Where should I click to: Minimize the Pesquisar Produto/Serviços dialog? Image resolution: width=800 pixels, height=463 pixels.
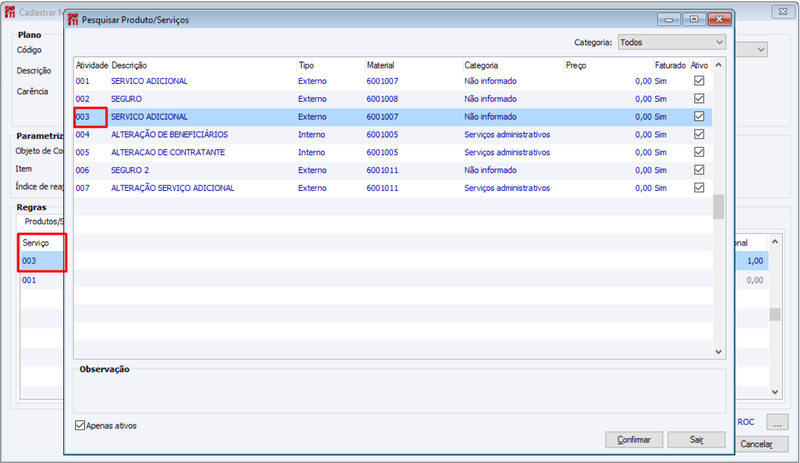tap(669, 19)
